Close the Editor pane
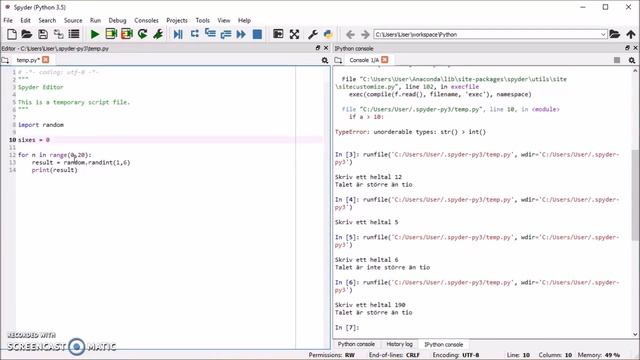Viewport: 640px width, 360px height. click(326, 48)
